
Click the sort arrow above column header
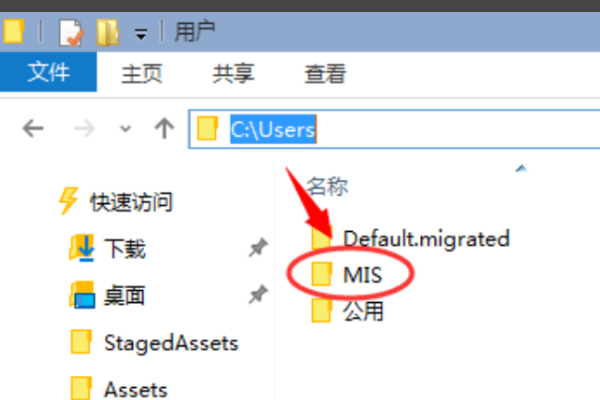(521, 168)
